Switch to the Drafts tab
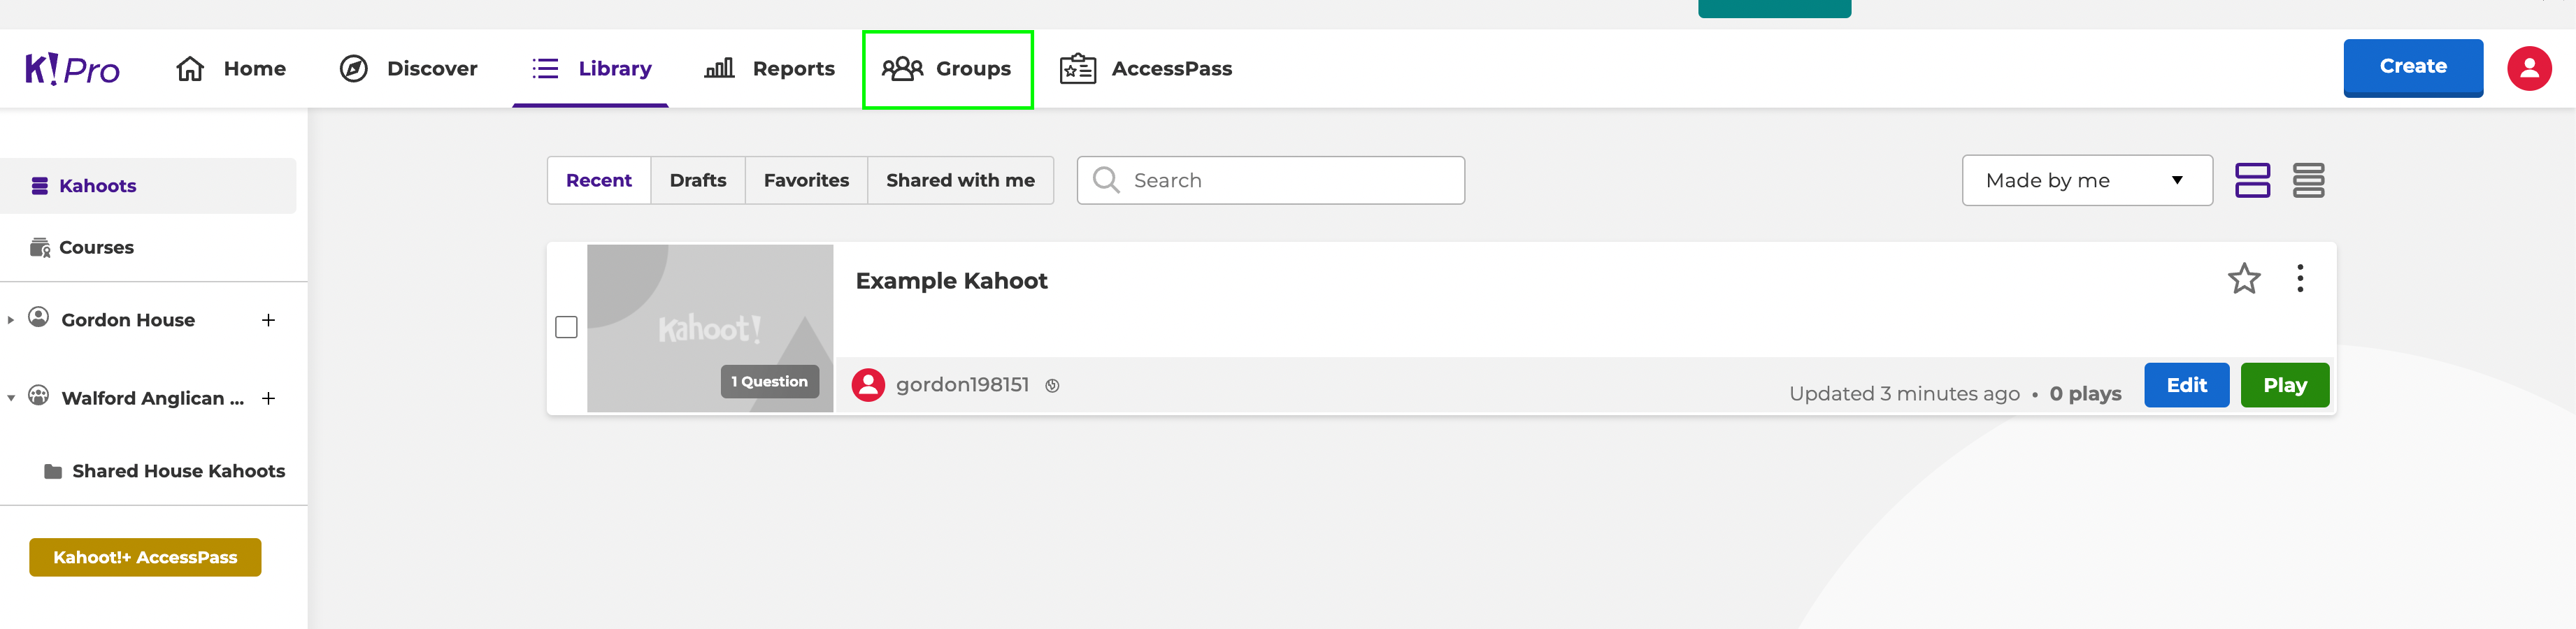This screenshot has width=2576, height=629. [698, 180]
